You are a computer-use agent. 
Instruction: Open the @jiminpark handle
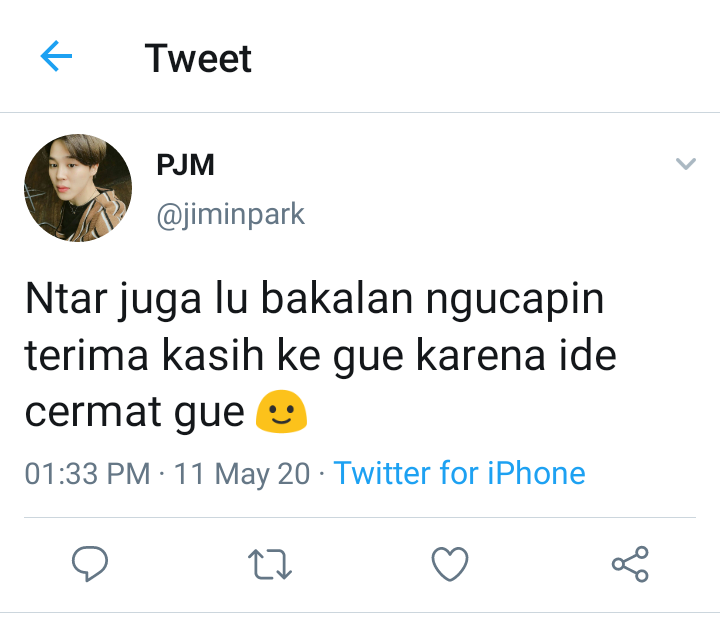click(x=231, y=214)
